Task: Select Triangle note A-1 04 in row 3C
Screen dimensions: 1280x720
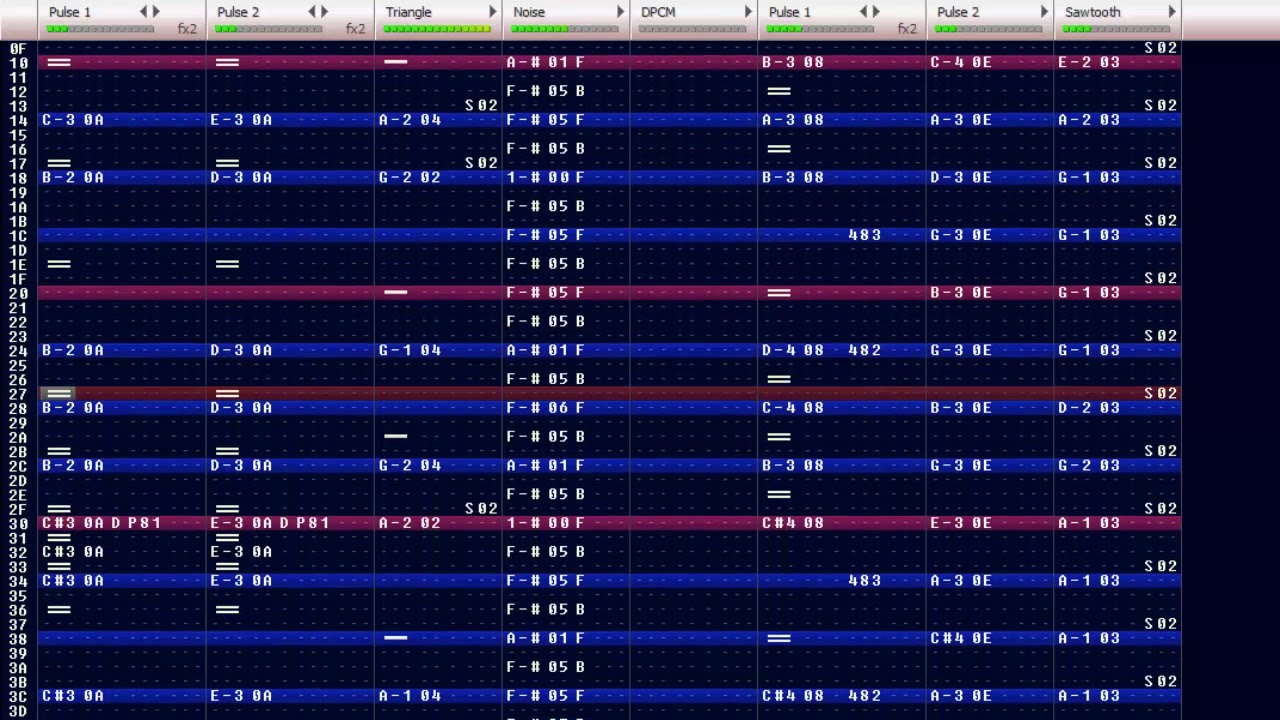Action: pos(410,696)
